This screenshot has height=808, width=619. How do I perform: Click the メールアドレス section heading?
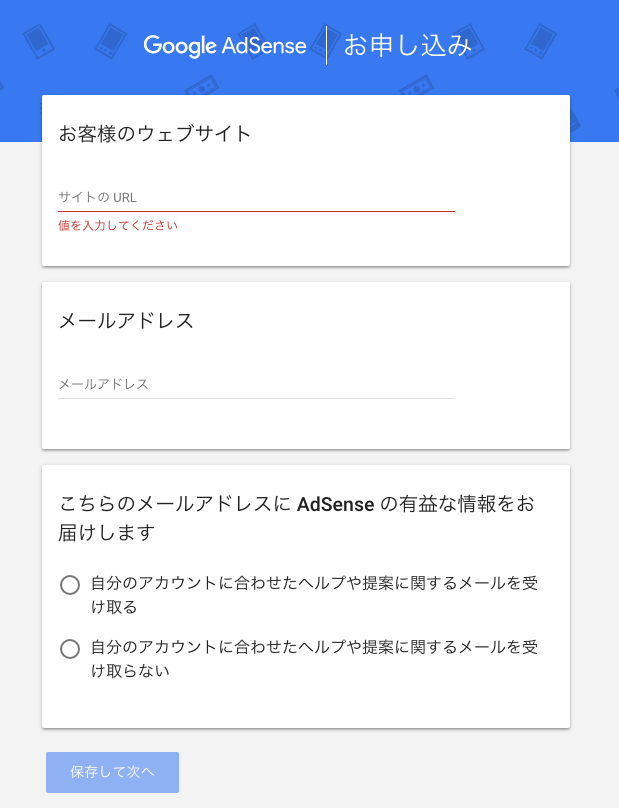[x=126, y=321]
